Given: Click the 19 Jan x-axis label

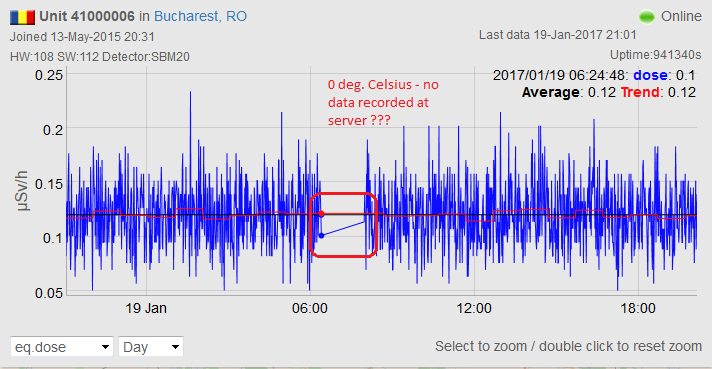Looking at the screenshot, I should [146, 309].
